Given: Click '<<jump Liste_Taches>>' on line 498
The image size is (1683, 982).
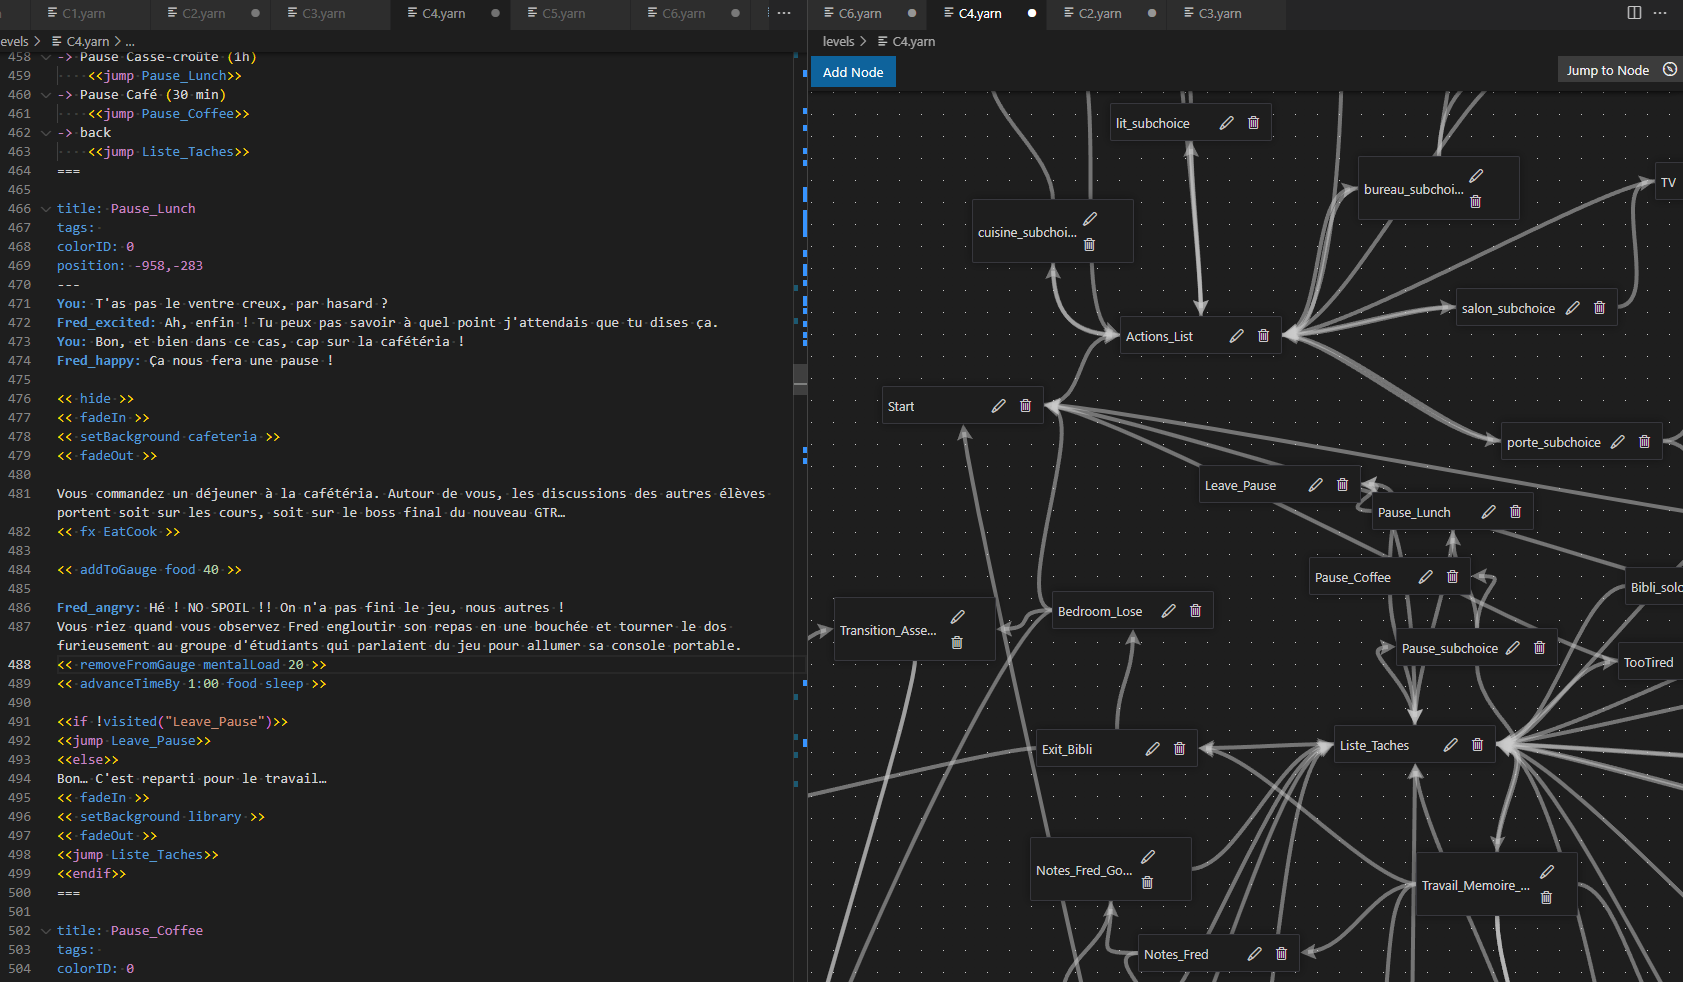Looking at the screenshot, I should [138, 855].
